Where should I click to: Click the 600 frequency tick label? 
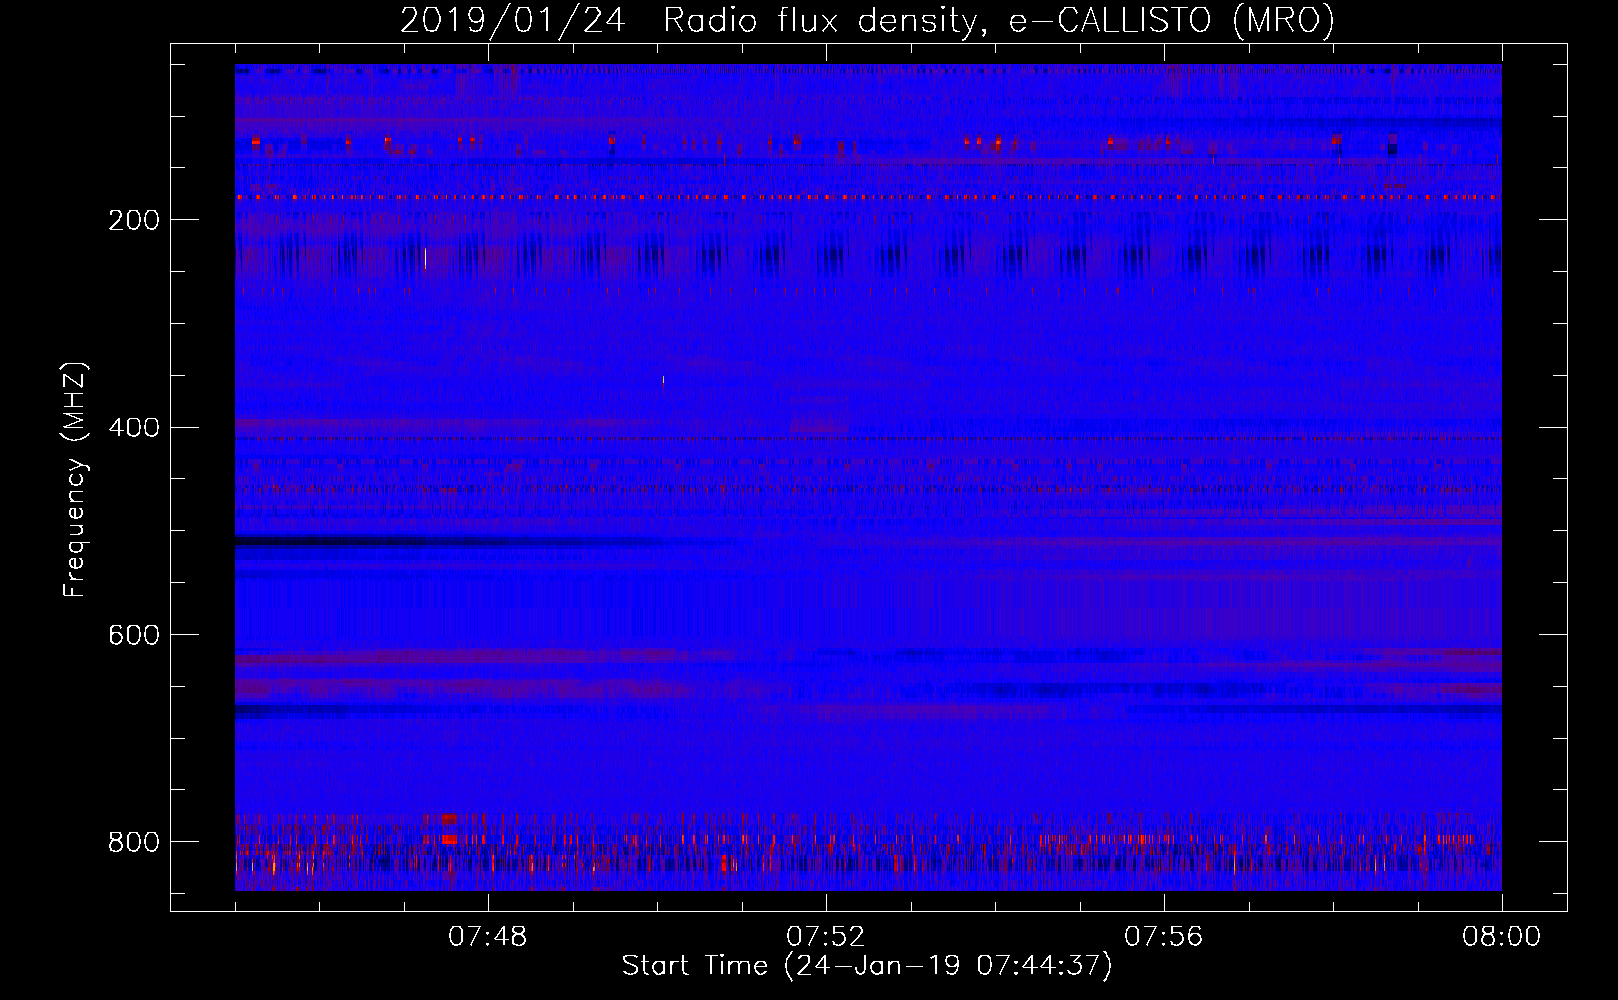[133, 636]
